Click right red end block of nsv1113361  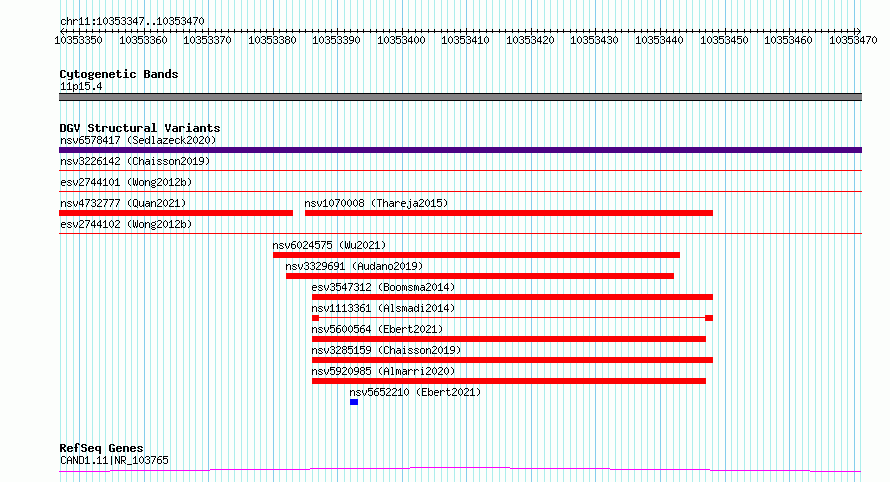[x=709, y=318]
